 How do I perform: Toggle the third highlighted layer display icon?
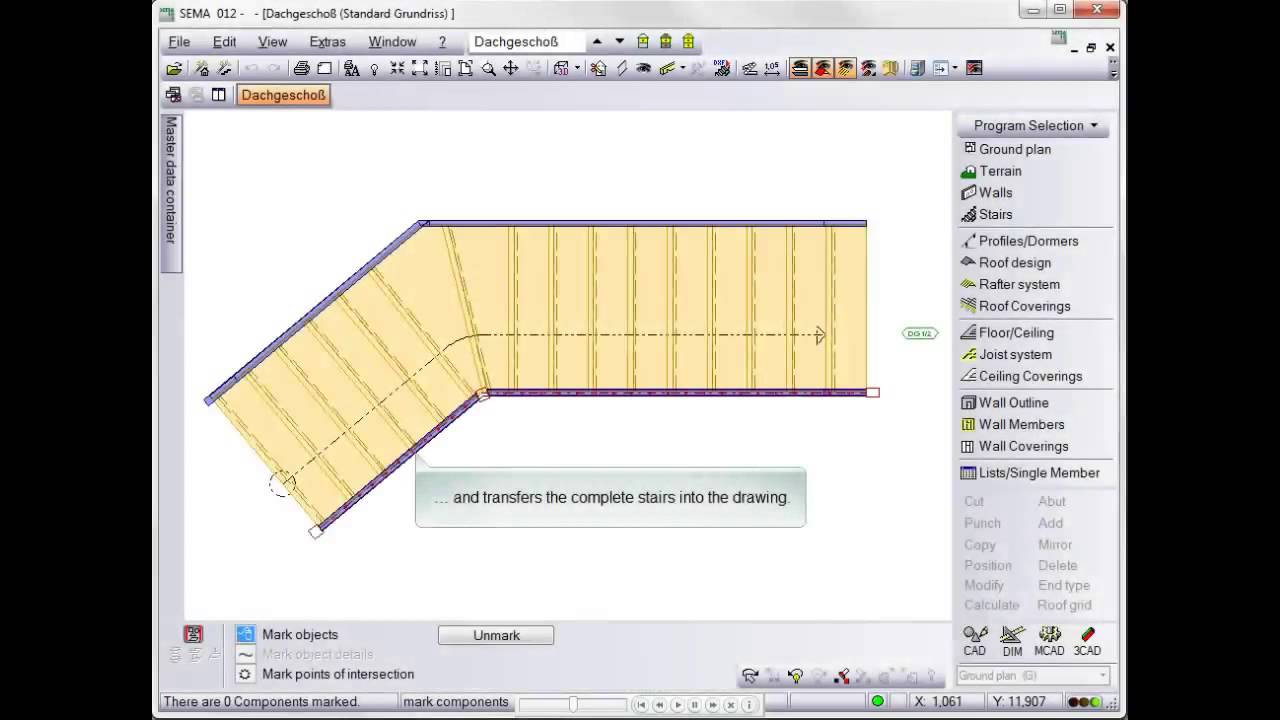click(x=846, y=69)
